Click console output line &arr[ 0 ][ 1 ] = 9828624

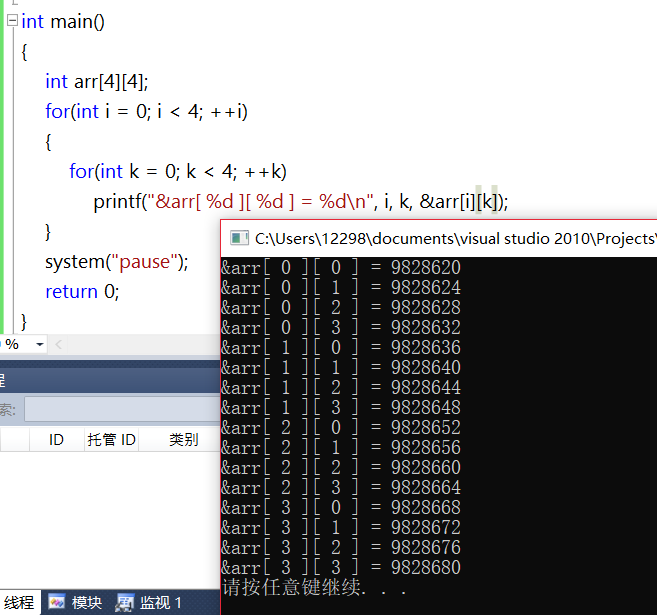(341, 287)
